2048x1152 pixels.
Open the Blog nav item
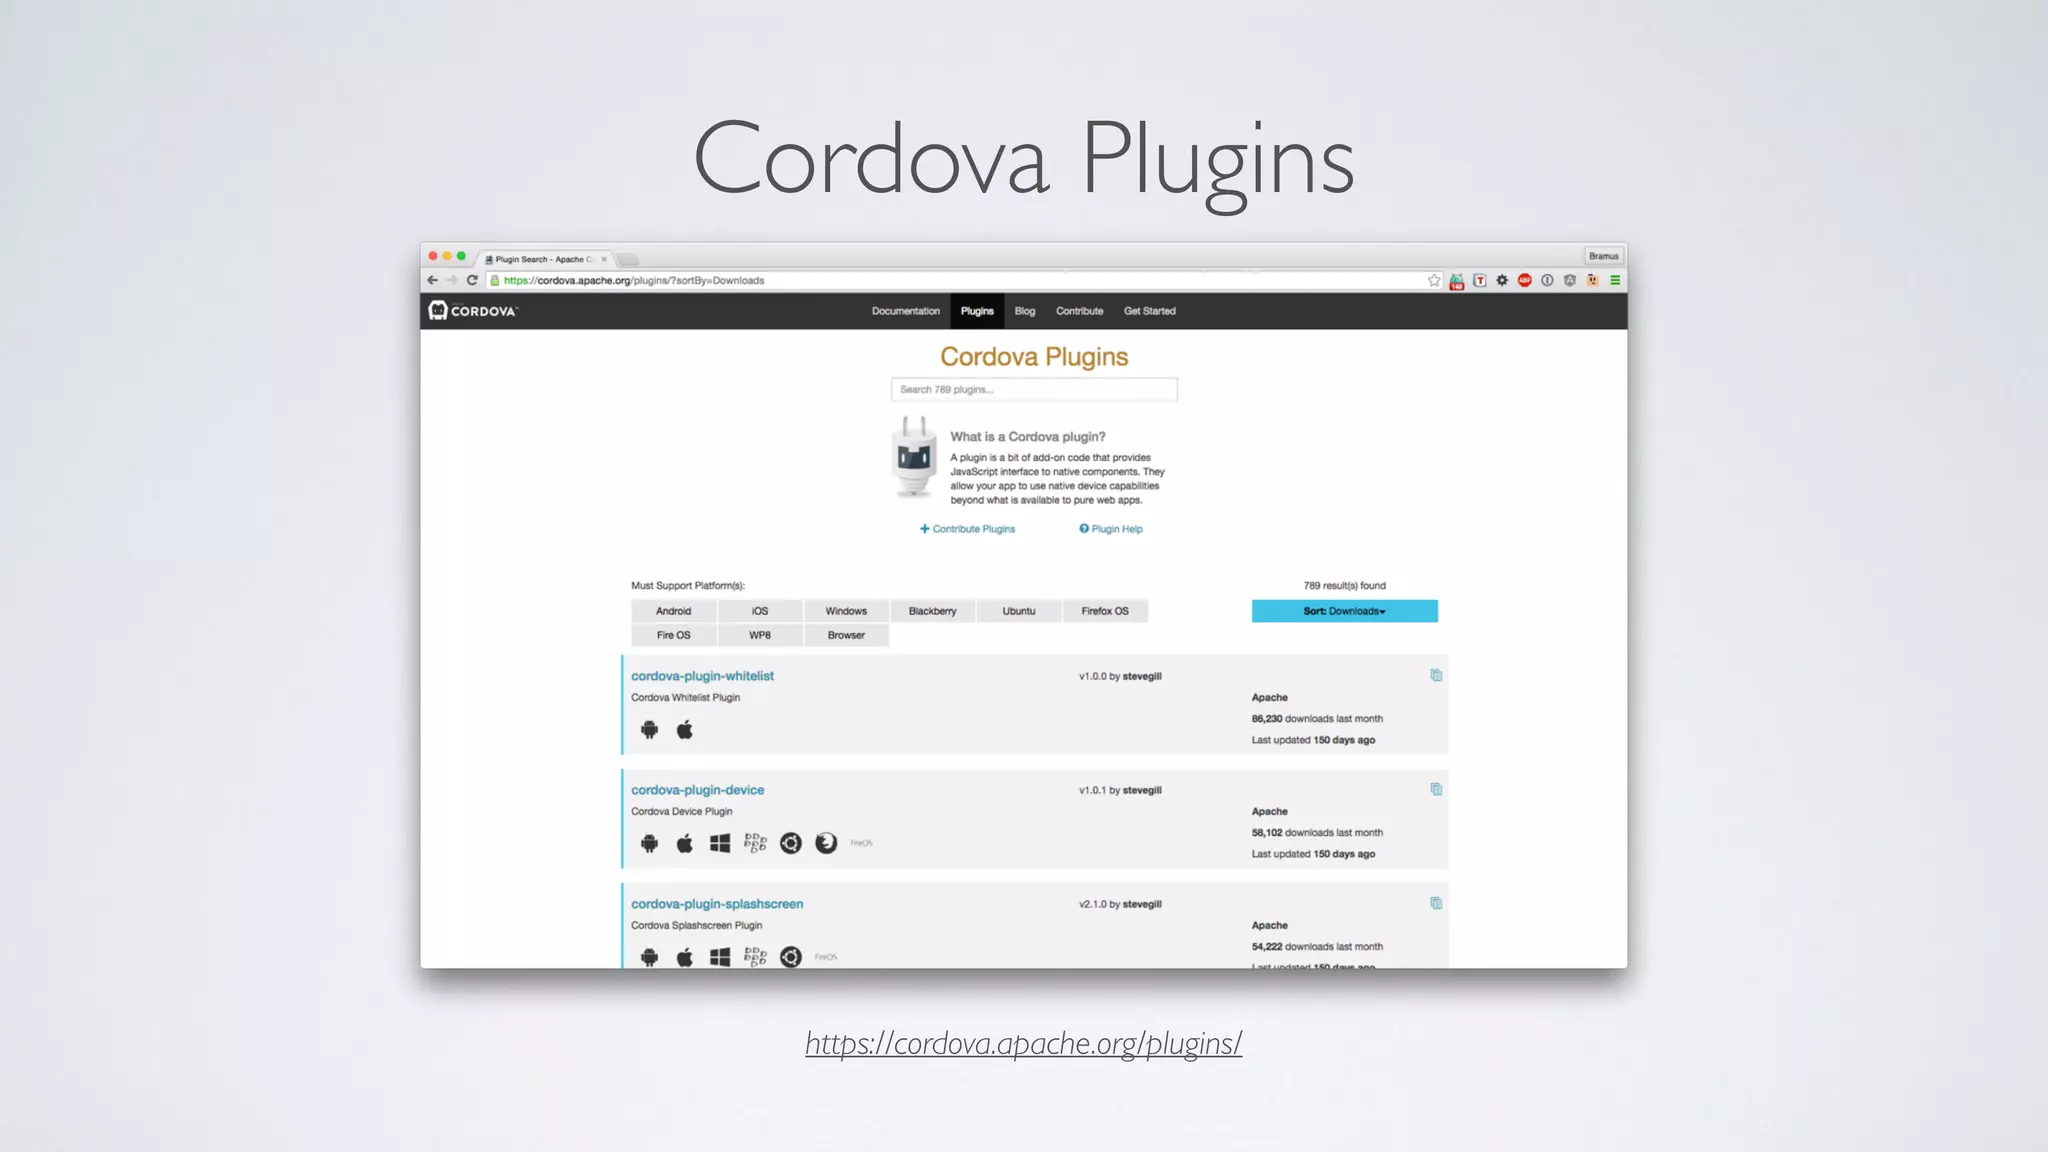point(1025,311)
